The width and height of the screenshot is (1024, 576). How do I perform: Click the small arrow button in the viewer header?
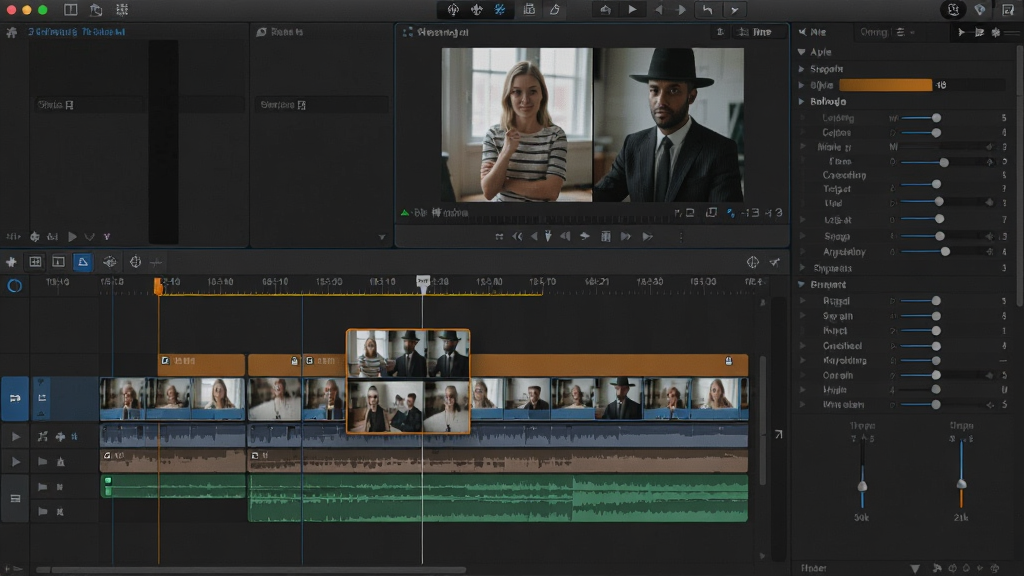point(720,32)
